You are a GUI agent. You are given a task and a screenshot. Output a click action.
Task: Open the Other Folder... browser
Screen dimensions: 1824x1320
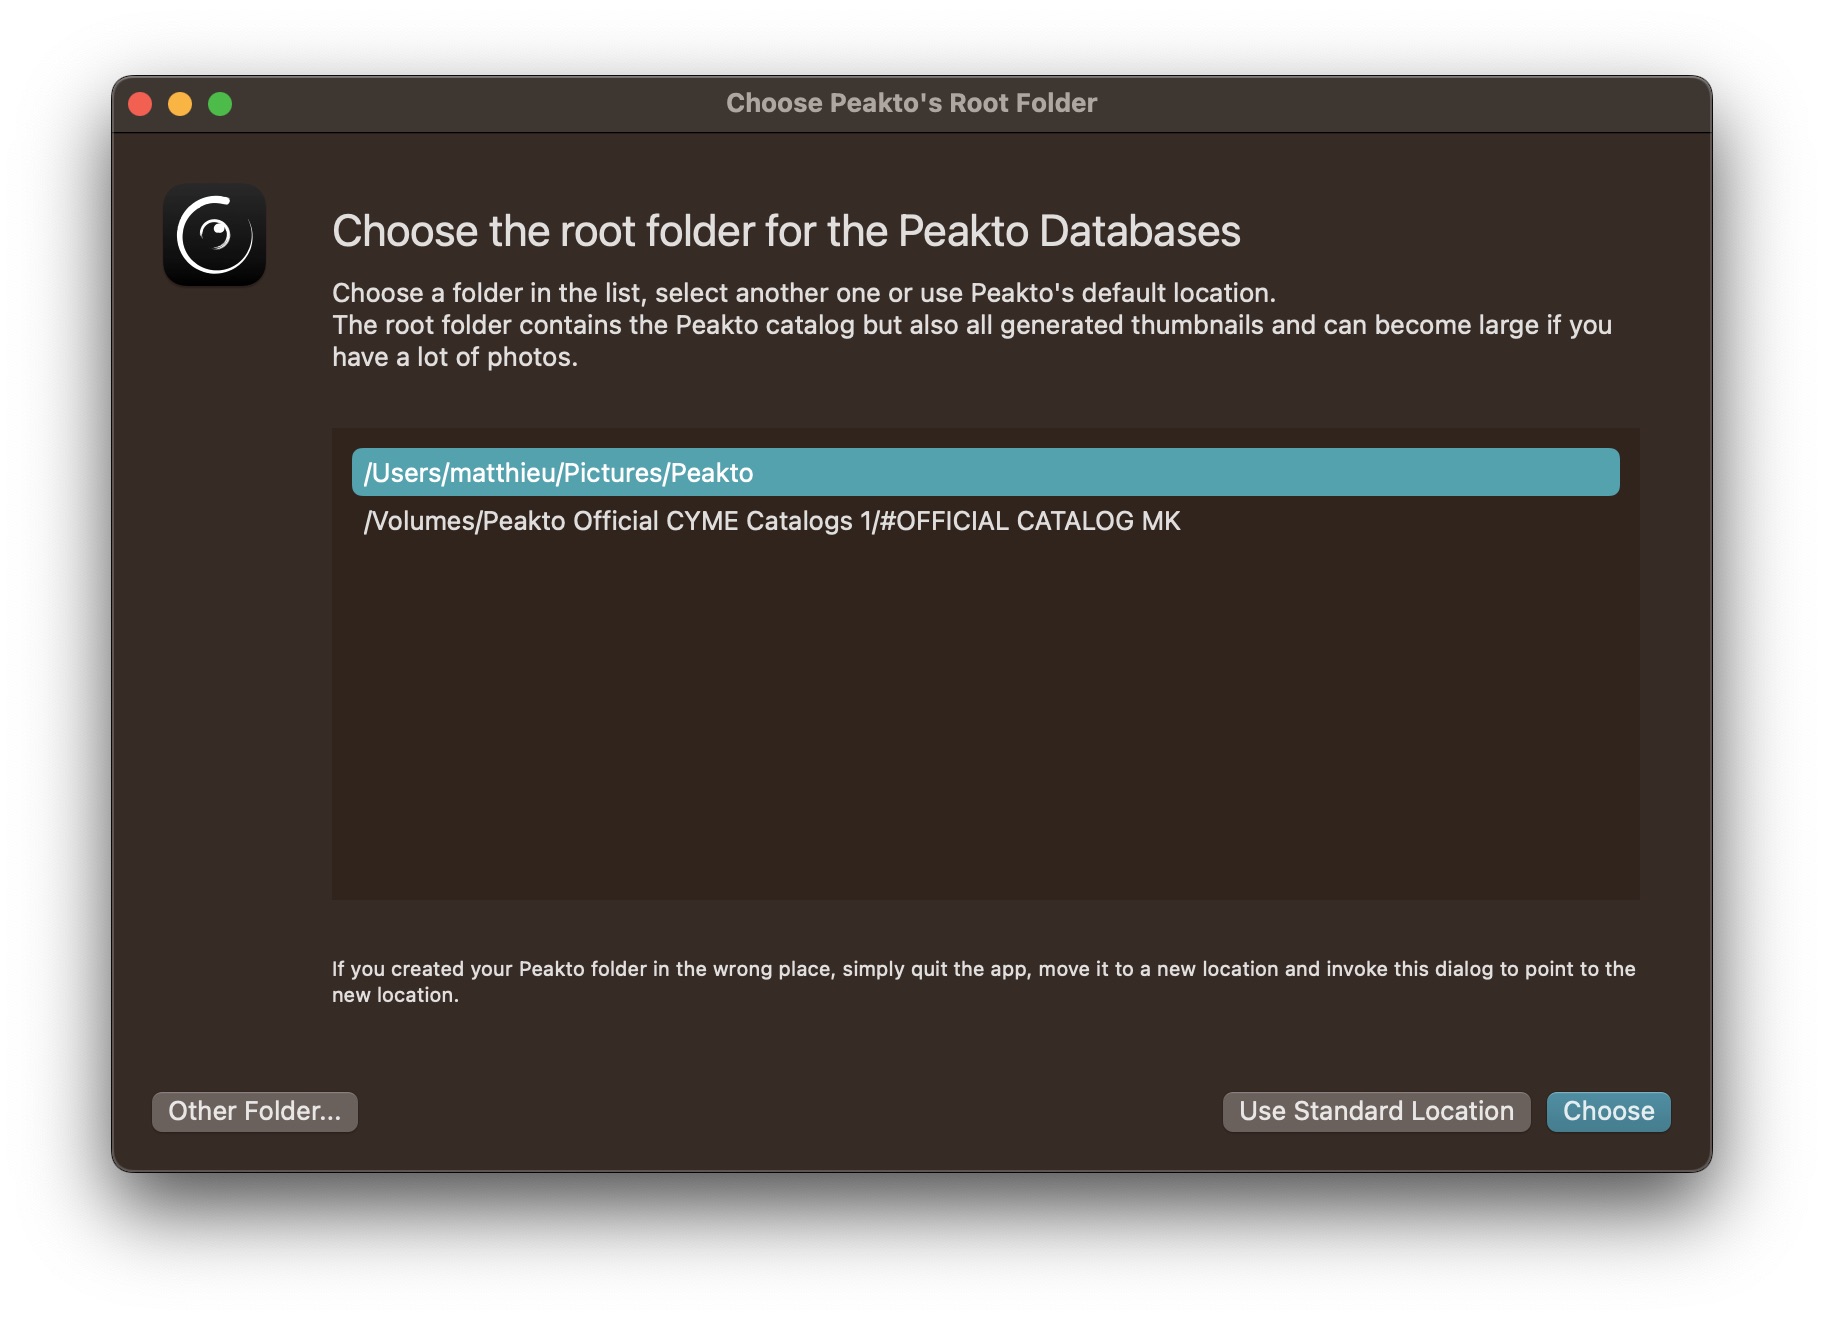coord(255,1111)
